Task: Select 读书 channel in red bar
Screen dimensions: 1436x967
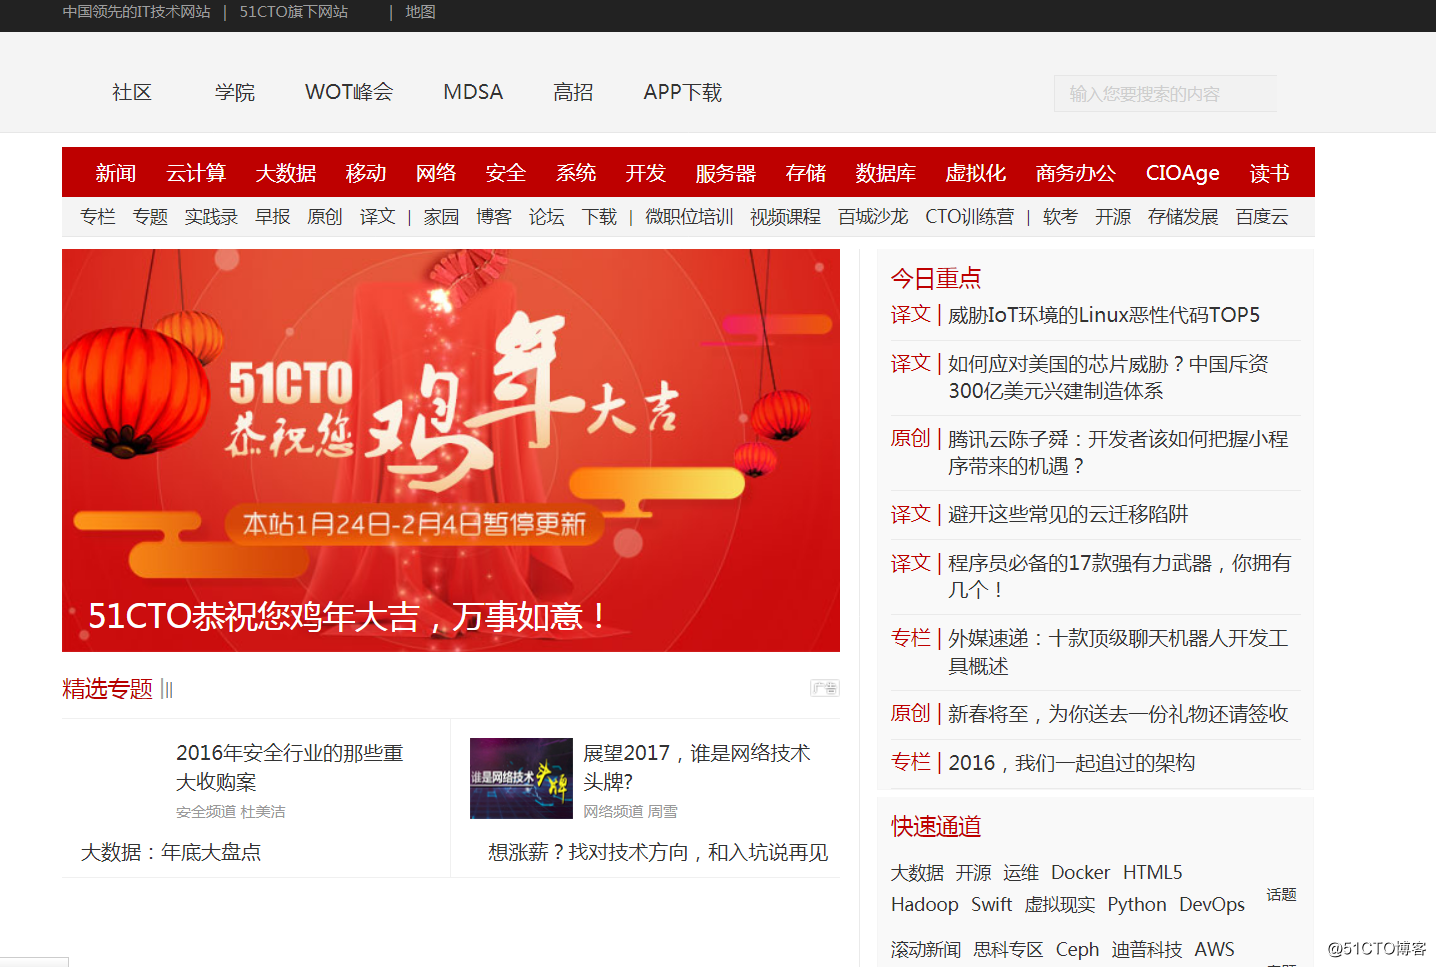Action: click(x=1270, y=173)
